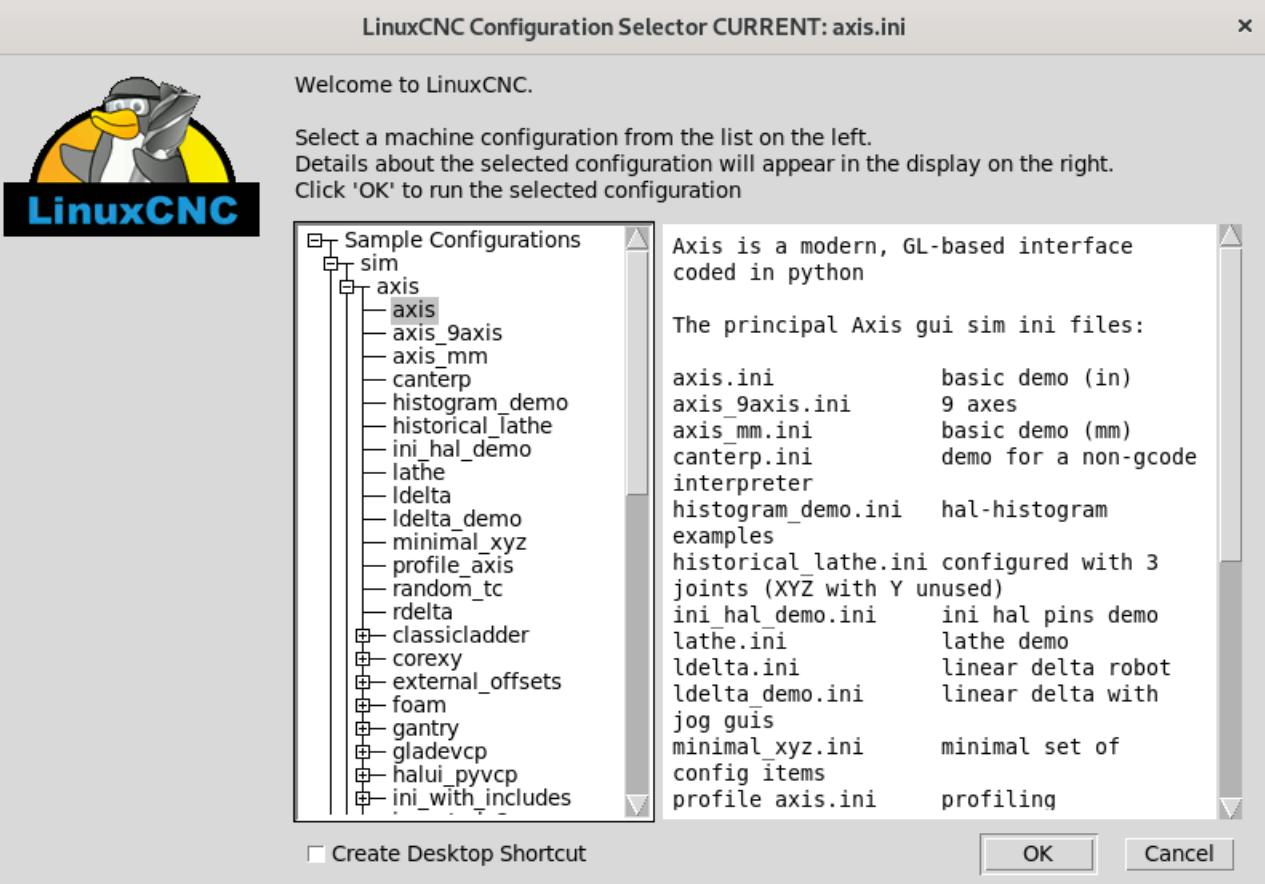Expand the gantry node
The width and height of the screenshot is (1265, 884).
(x=363, y=728)
